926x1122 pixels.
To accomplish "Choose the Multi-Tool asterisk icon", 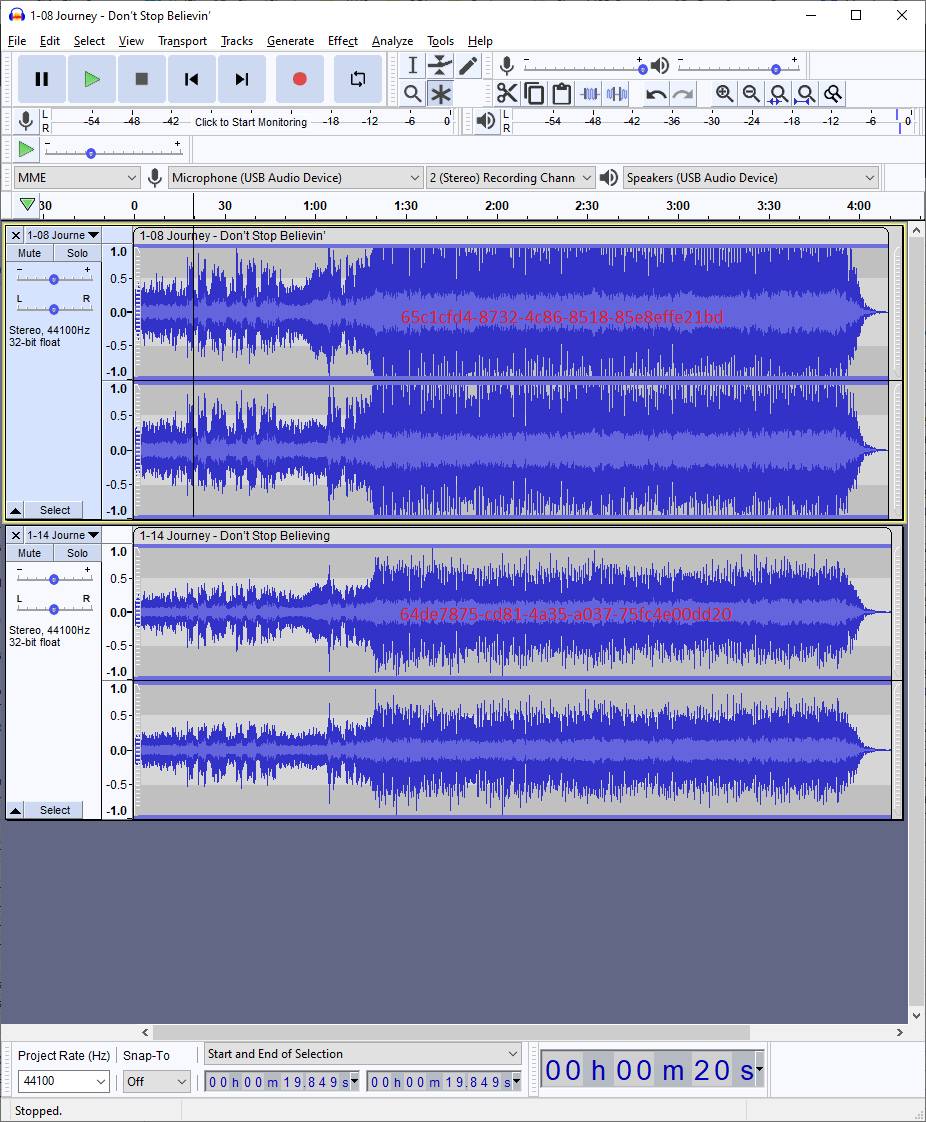I will pyautogui.click(x=440, y=94).
